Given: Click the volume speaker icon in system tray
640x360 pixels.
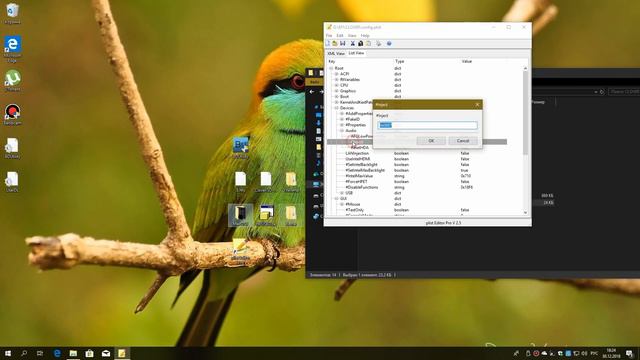Looking at the screenshot, I should coord(584,353).
